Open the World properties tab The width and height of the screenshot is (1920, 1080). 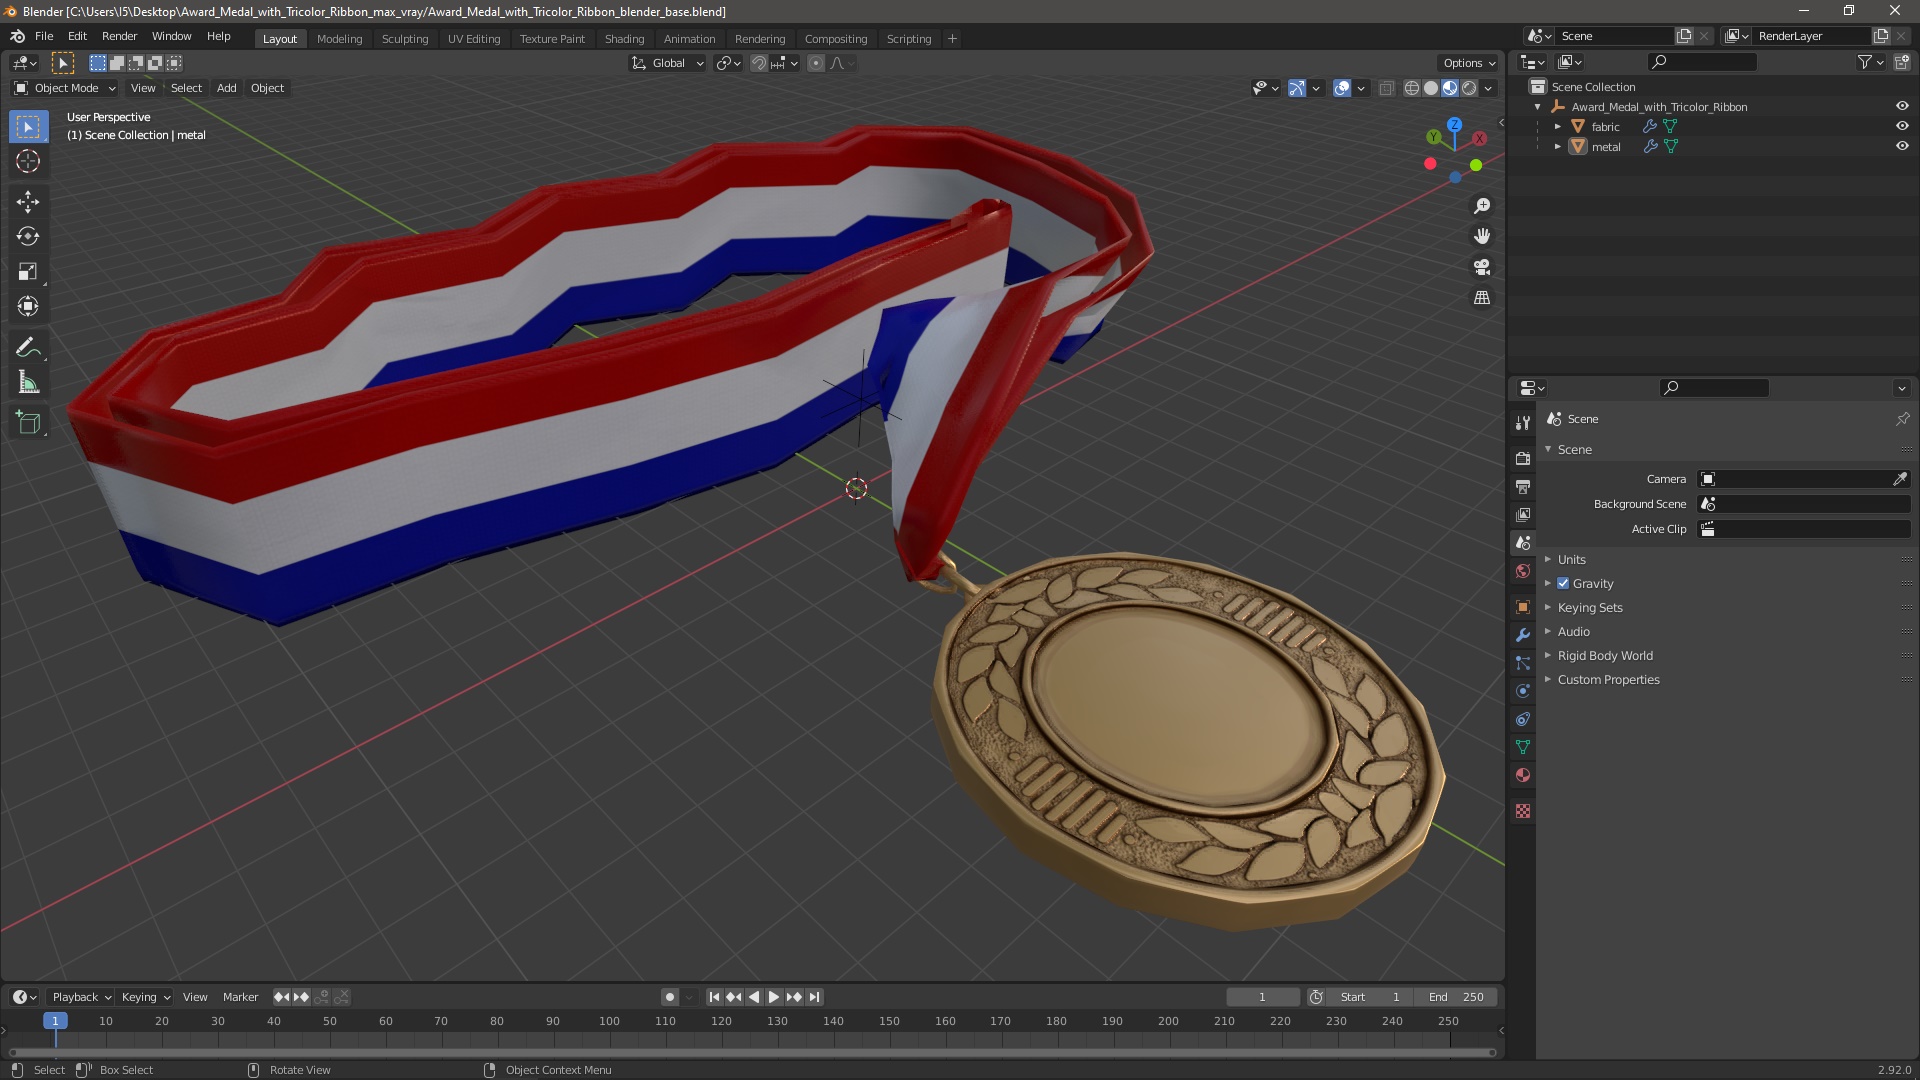1522,571
